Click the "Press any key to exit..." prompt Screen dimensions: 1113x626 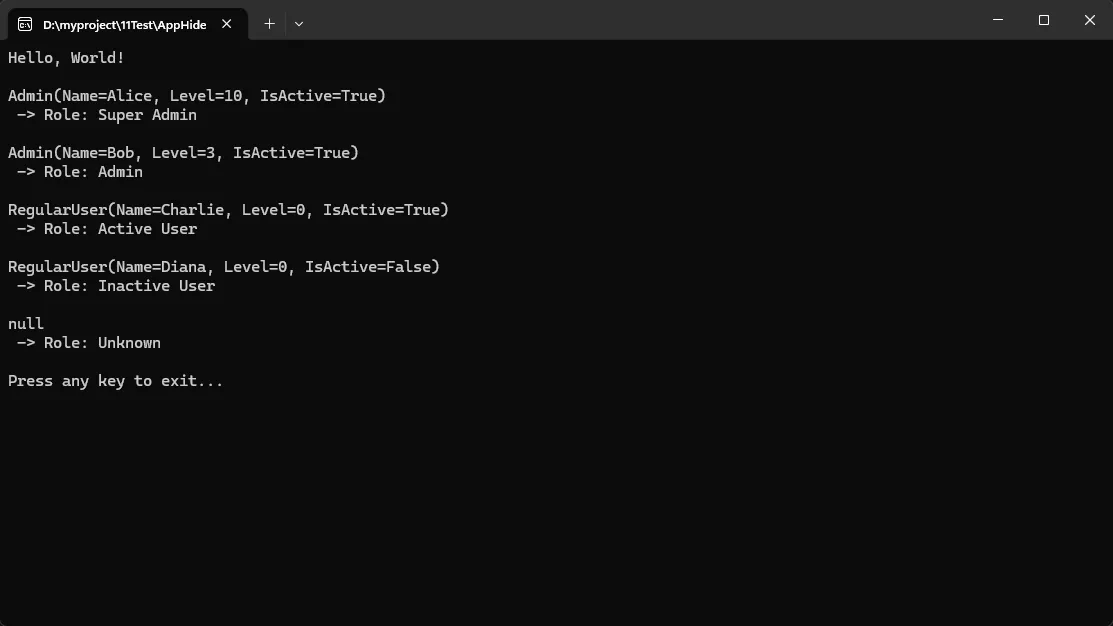[115, 381]
